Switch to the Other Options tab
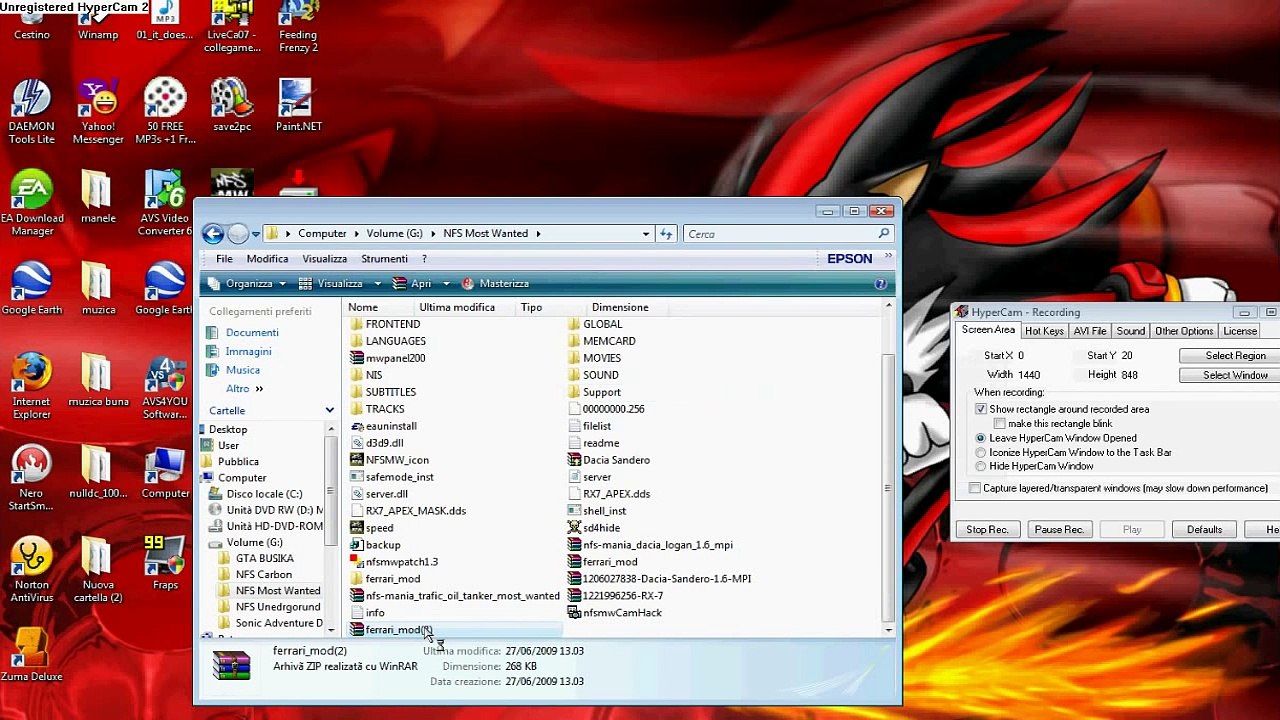 coord(1184,331)
